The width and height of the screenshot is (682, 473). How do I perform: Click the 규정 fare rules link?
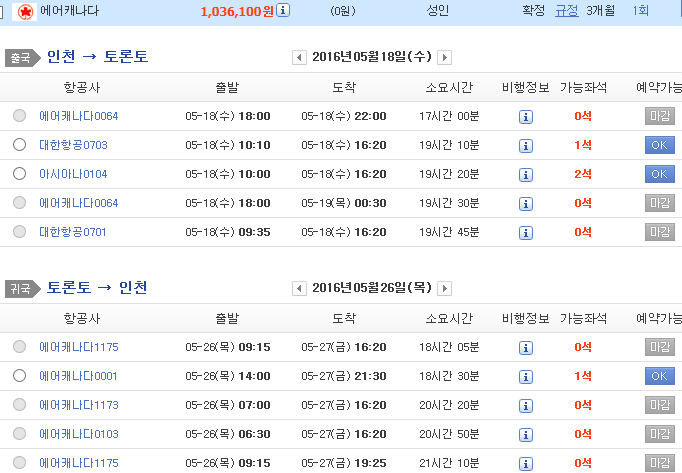(x=567, y=10)
